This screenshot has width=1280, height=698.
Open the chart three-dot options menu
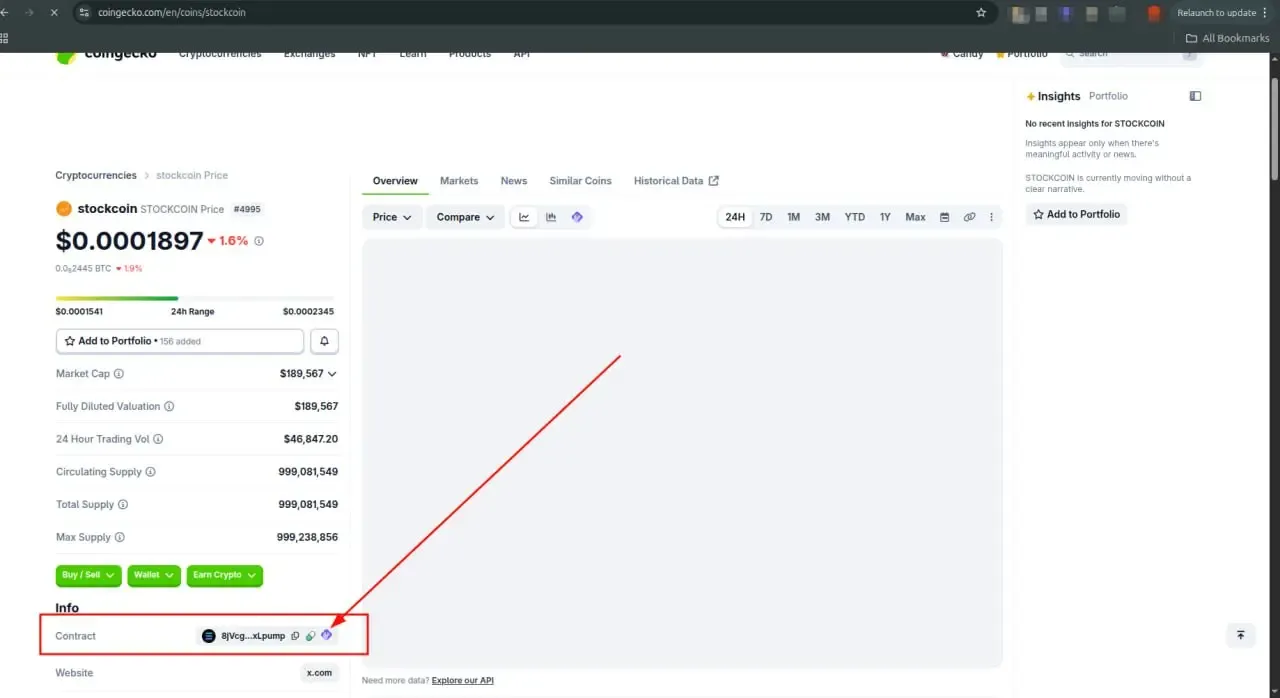992,217
